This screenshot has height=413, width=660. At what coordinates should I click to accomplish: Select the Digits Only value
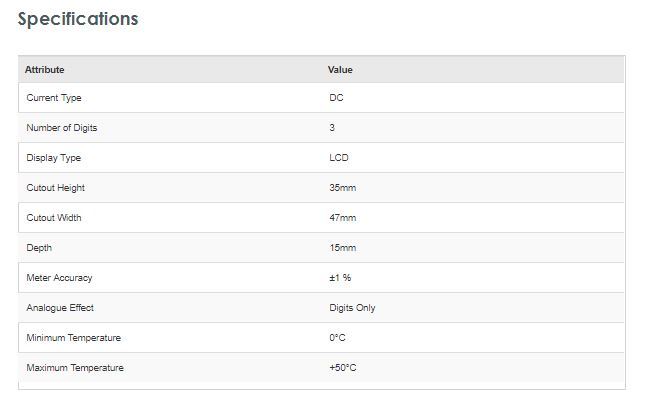(352, 308)
